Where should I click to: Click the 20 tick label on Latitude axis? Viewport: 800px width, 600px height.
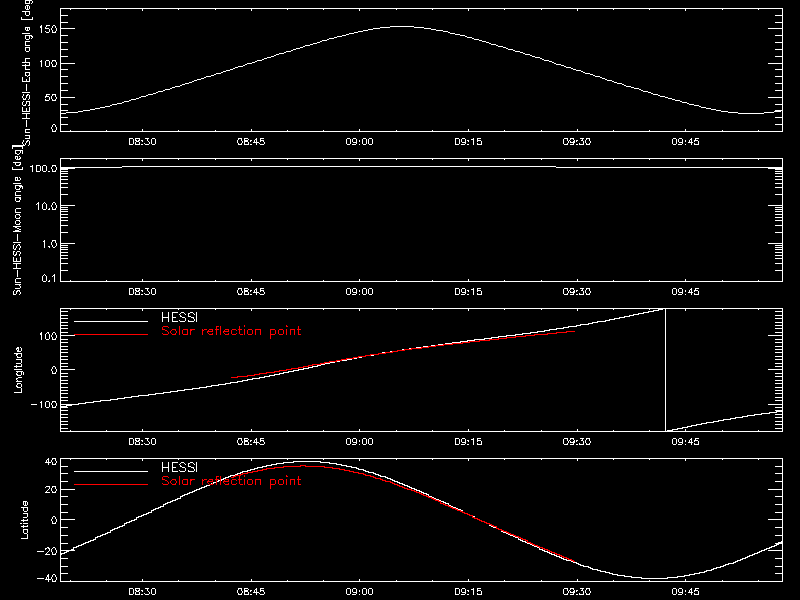pyautogui.click(x=51, y=490)
